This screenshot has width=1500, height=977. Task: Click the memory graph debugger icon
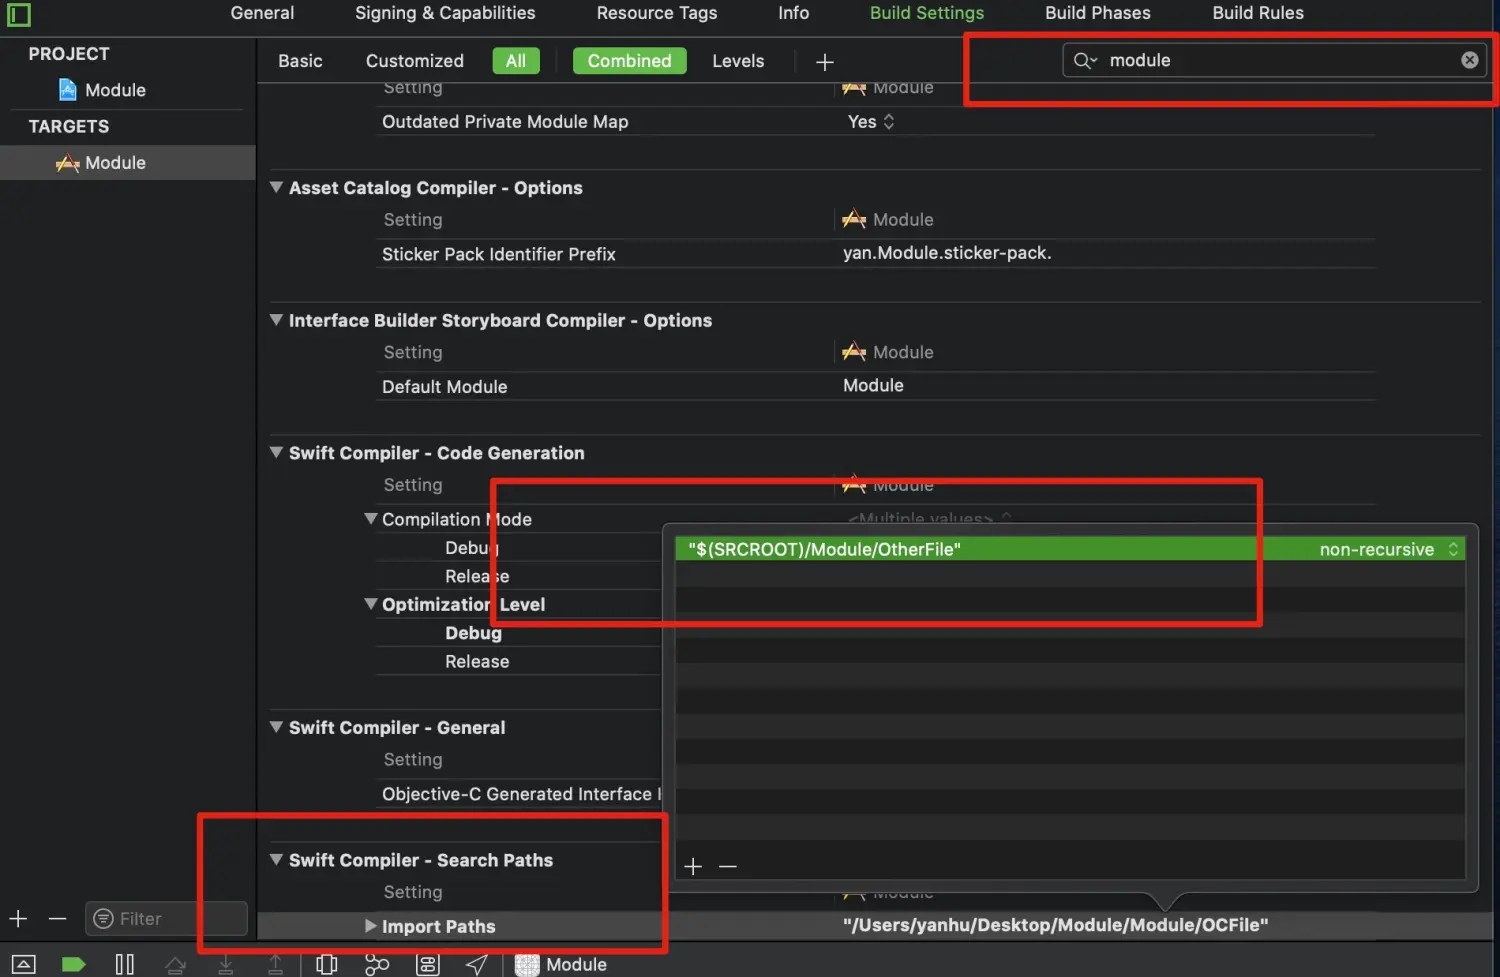377,963
